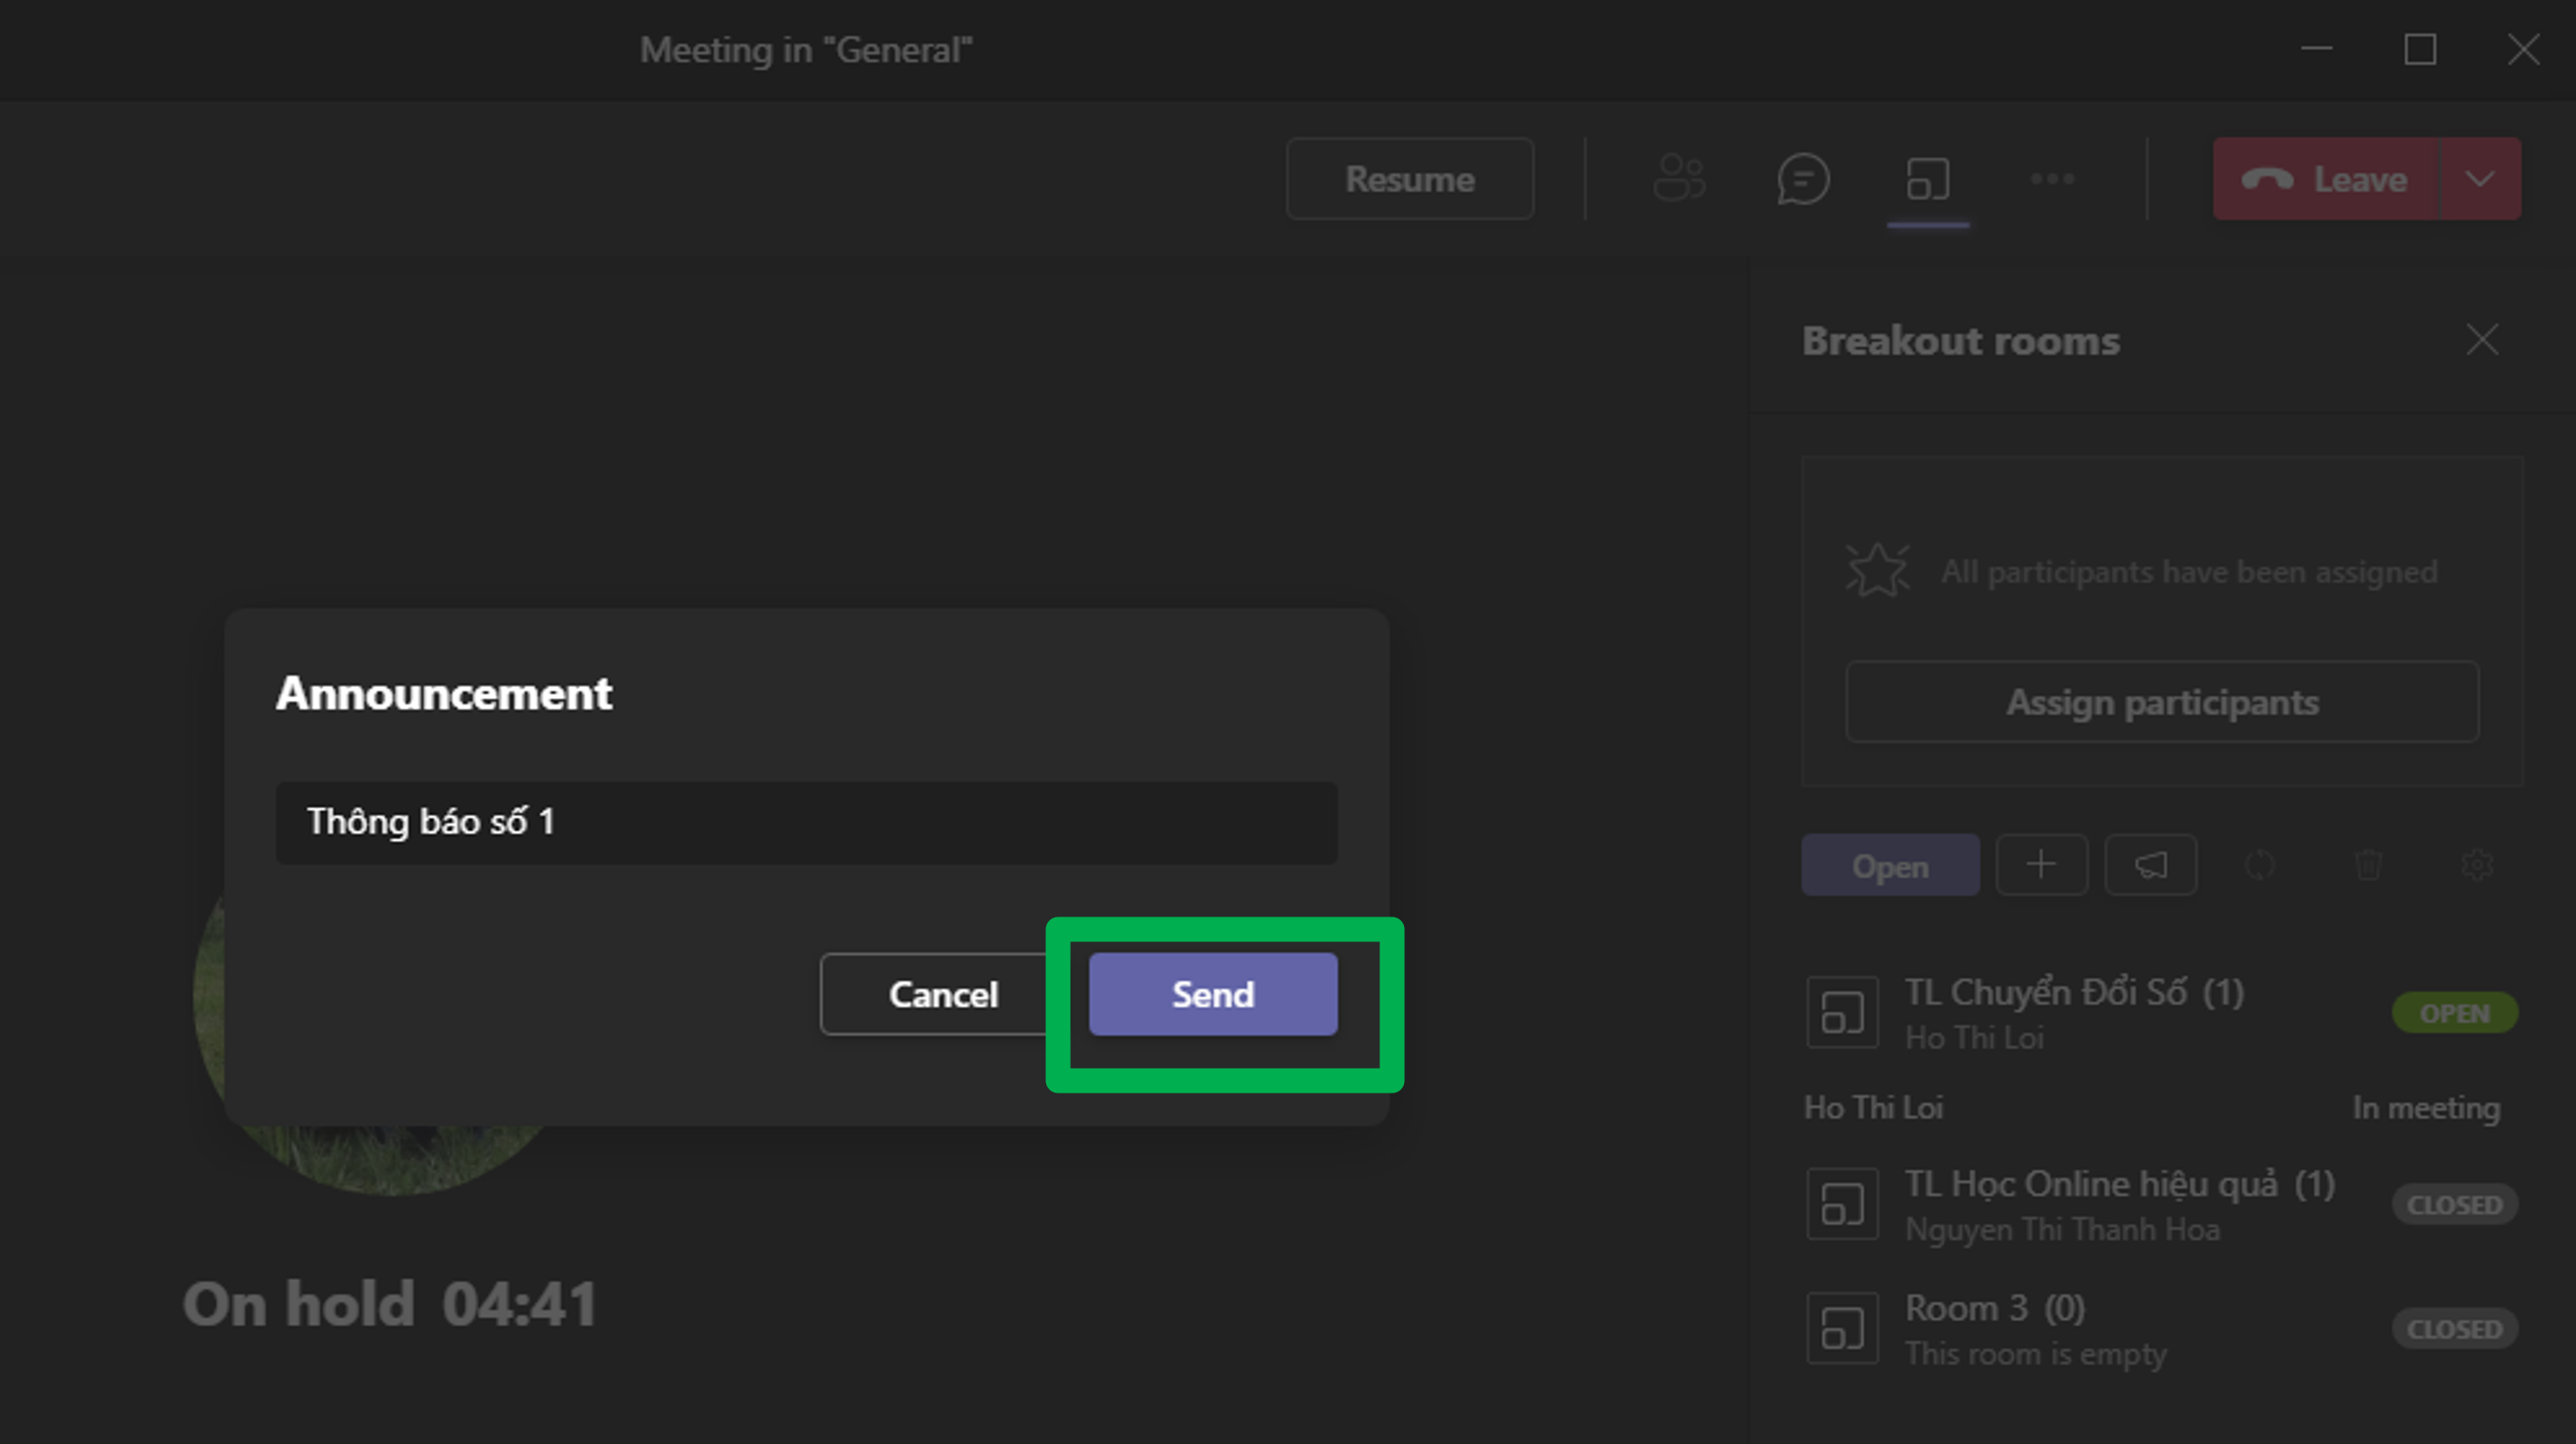
Task: Send the announcement
Action: point(1212,994)
